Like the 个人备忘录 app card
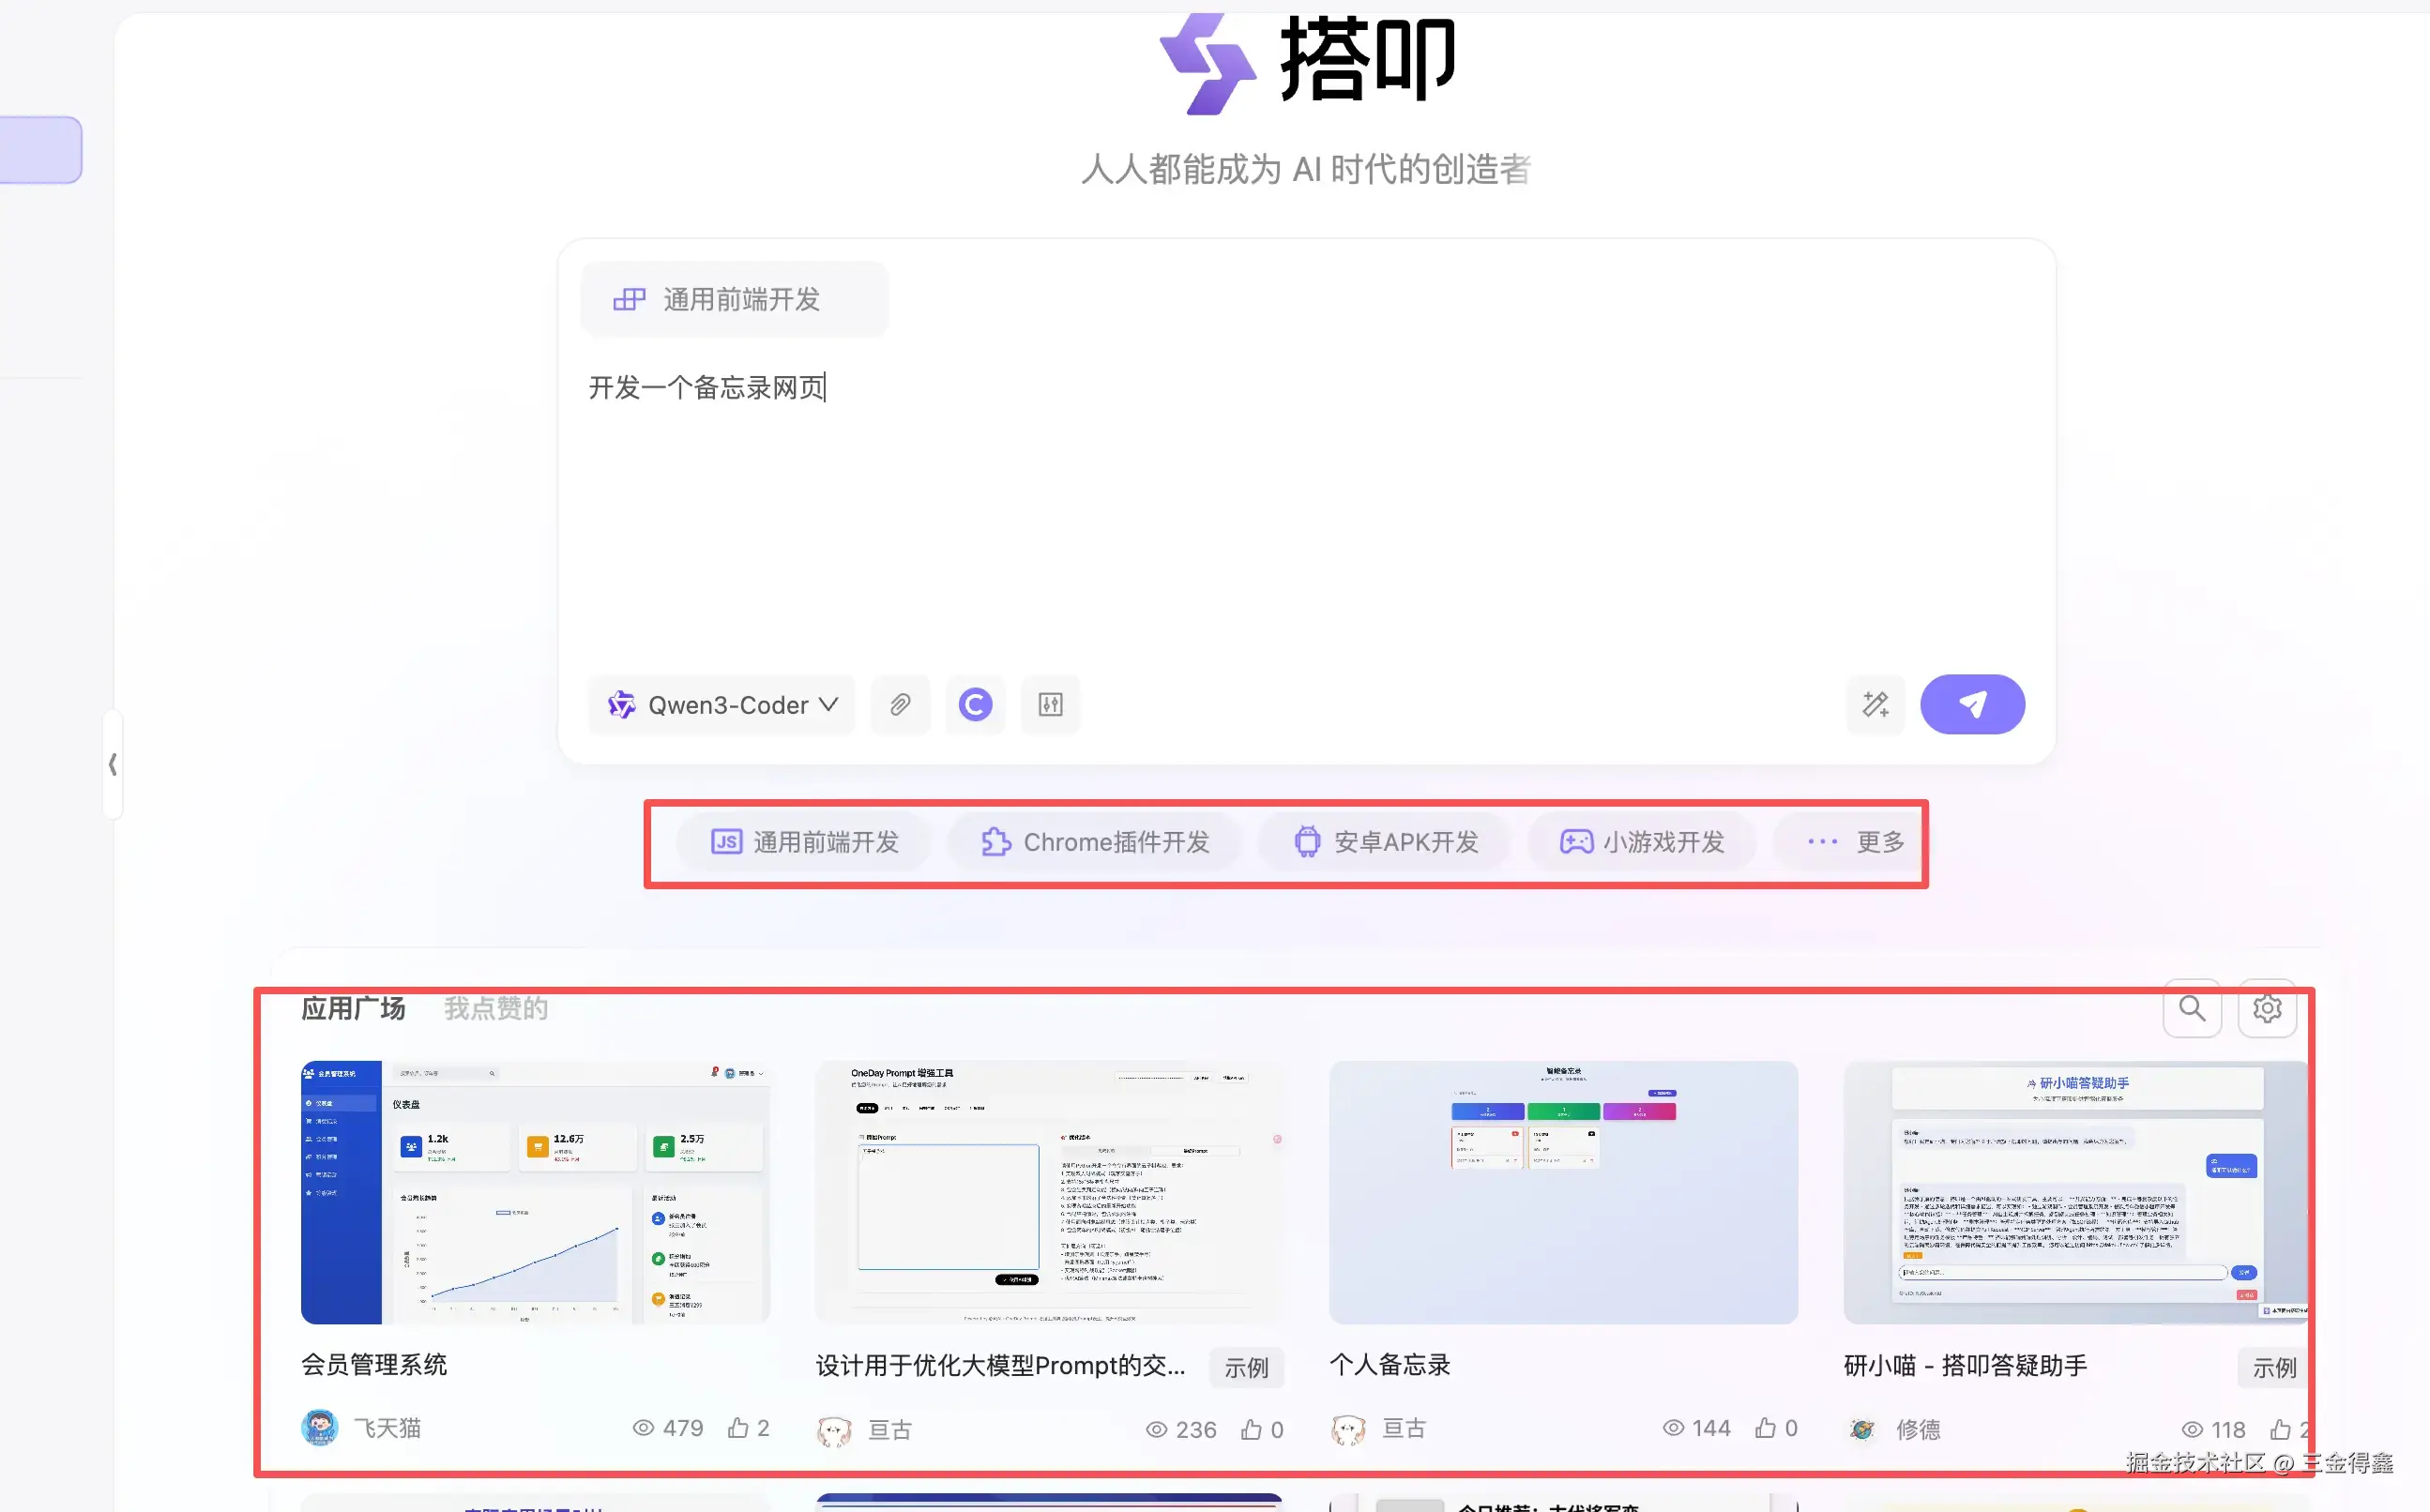This screenshot has height=1512, width=2430. [x=1765, y=1428]
